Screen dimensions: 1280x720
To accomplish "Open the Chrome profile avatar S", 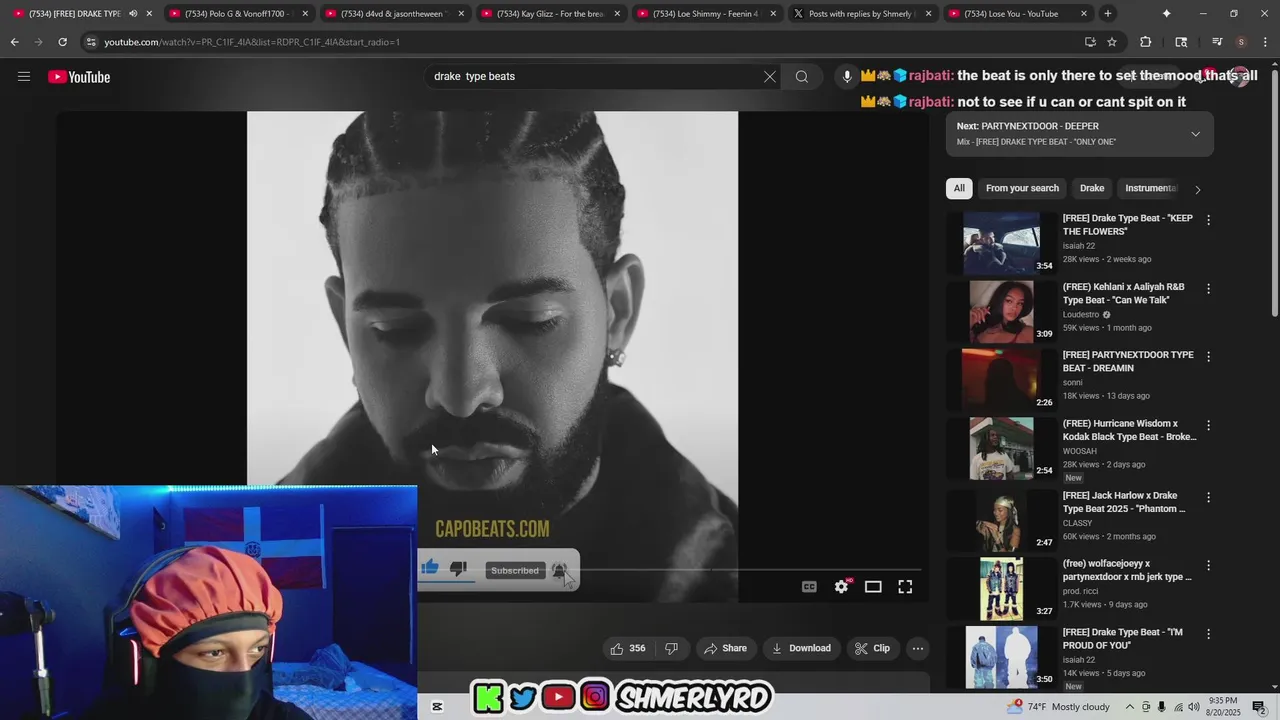I will (x=1241, y=42).
